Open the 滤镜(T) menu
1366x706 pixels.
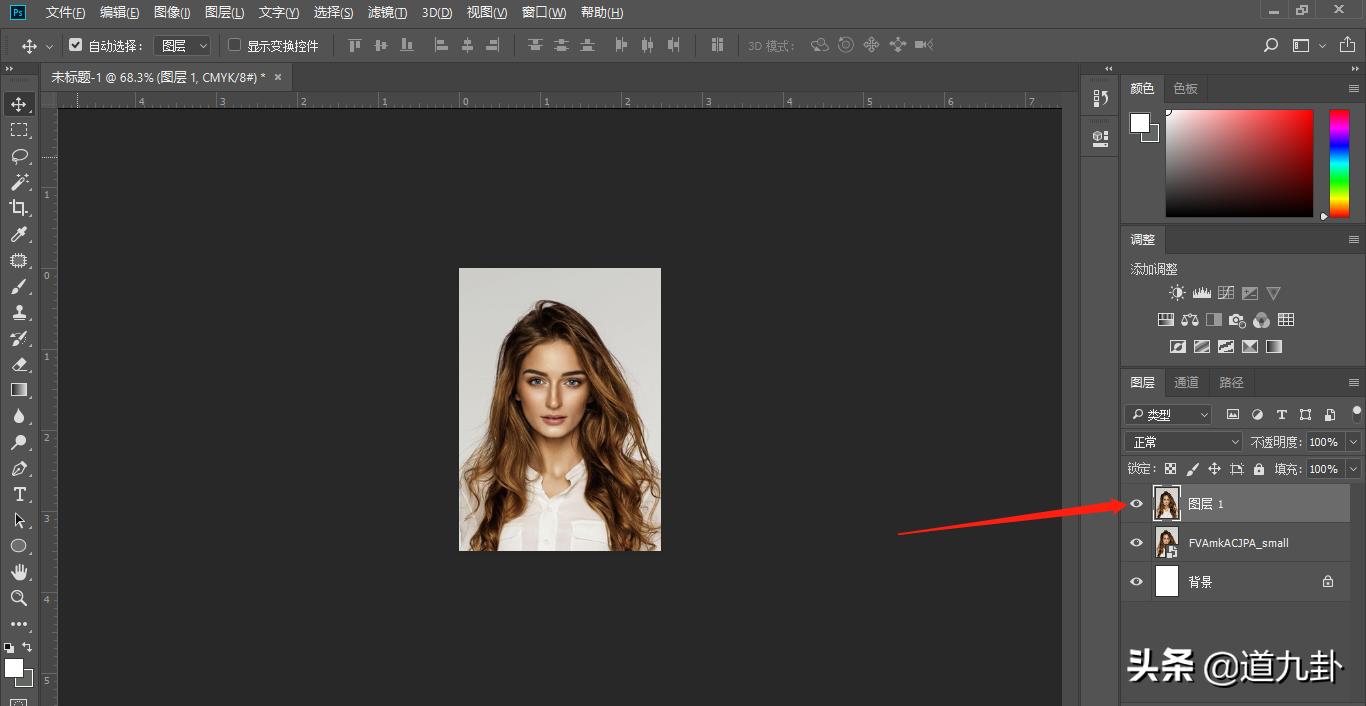click(x=387, y=12)
